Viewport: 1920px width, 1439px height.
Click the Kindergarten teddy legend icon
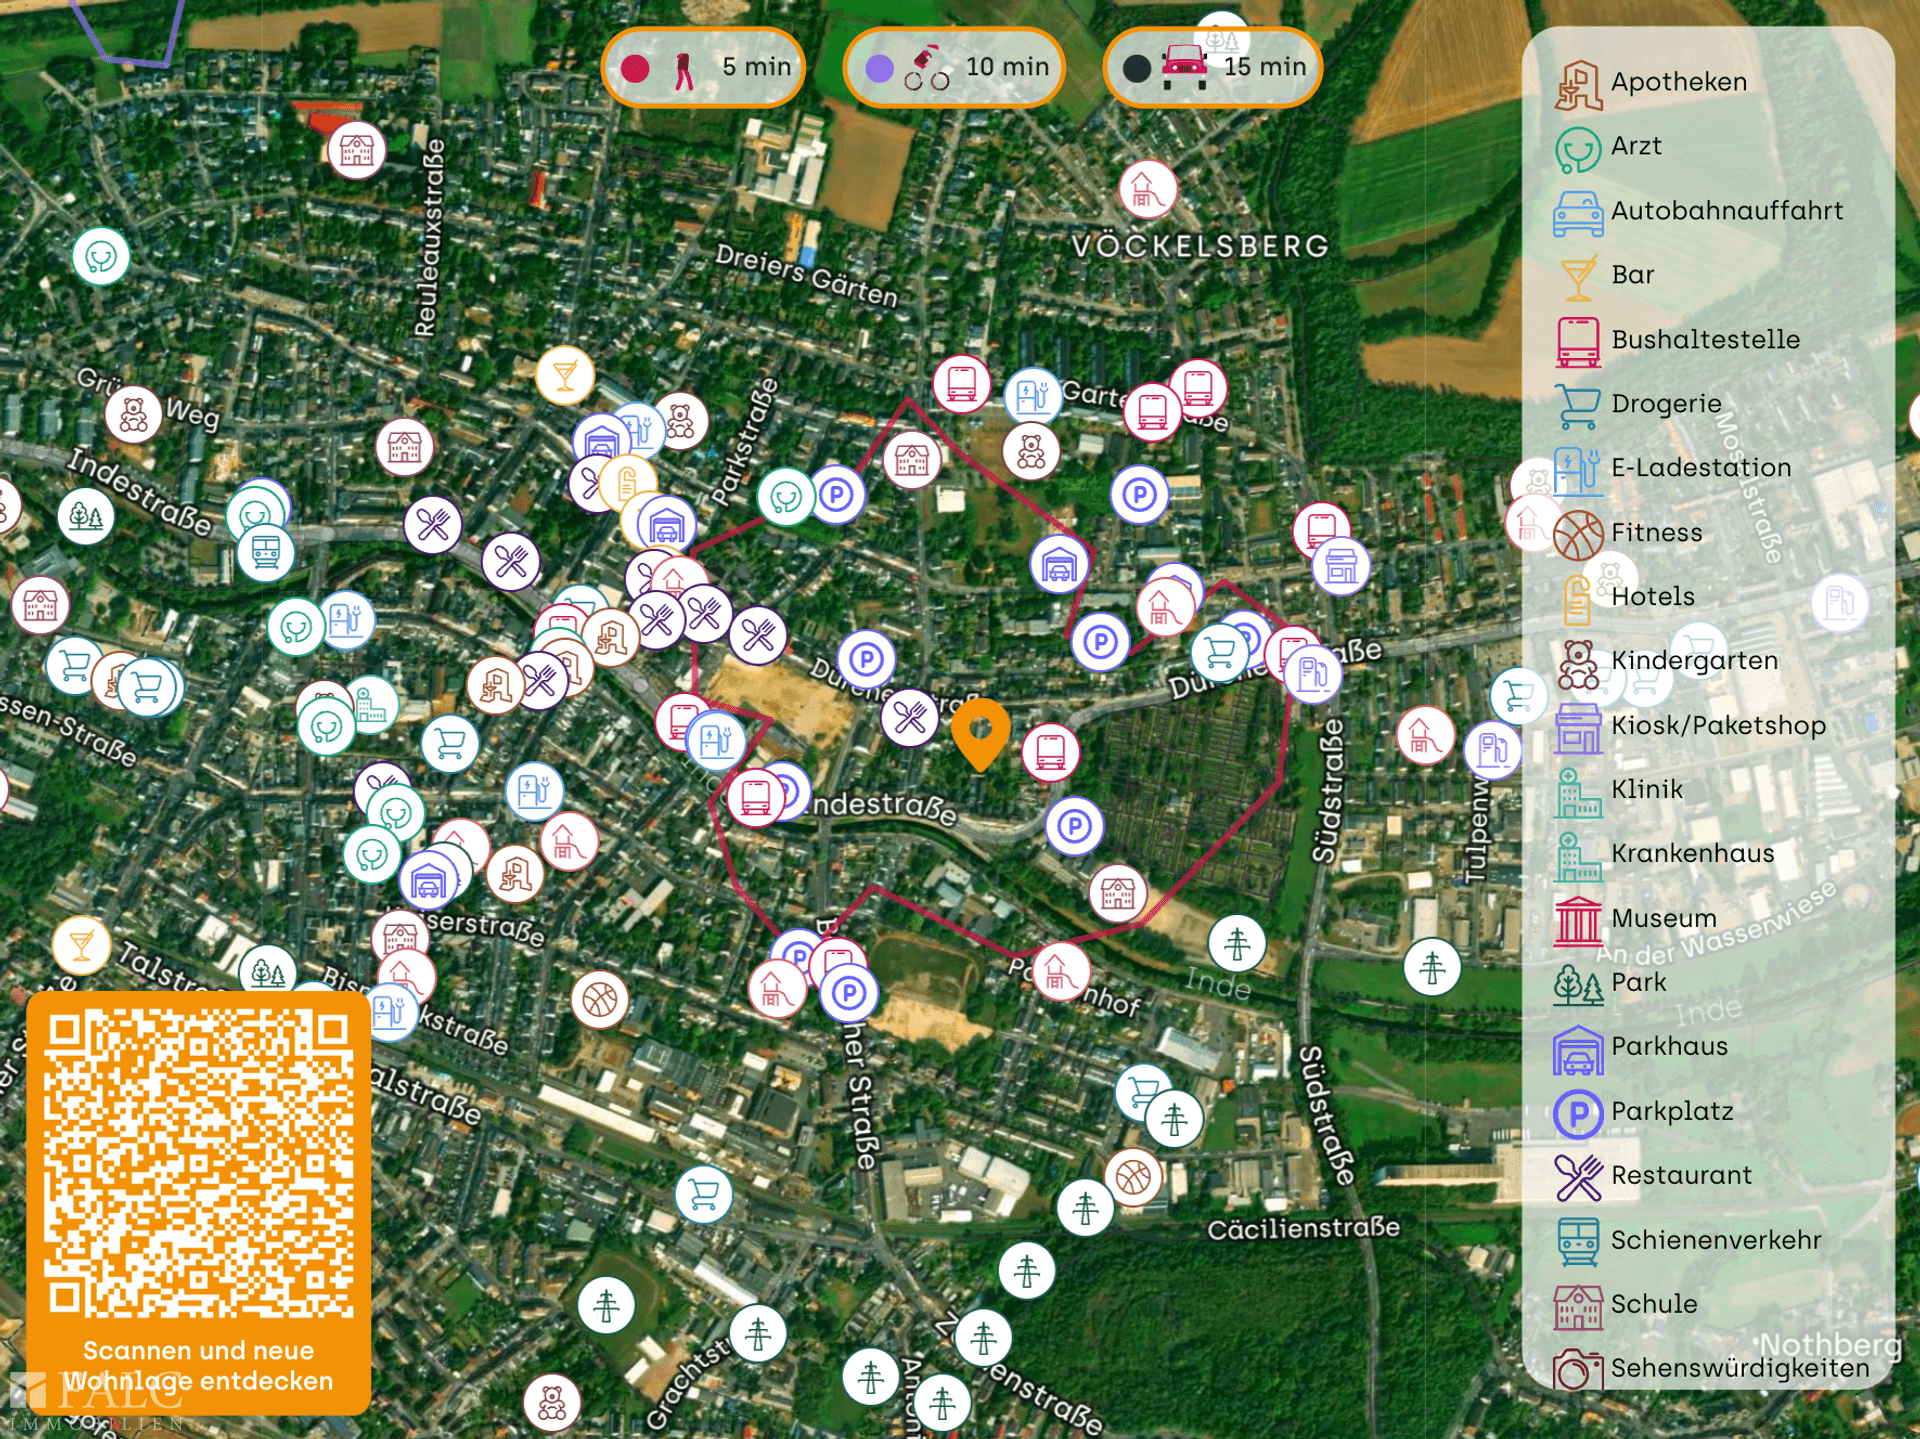pos(1578,663)
